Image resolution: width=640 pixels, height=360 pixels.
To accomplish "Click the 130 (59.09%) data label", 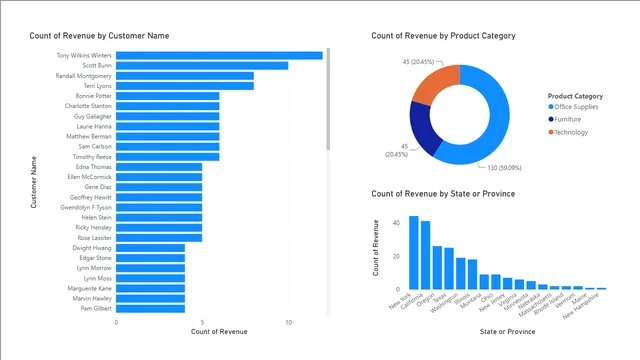I will click(x=504, y=168).
